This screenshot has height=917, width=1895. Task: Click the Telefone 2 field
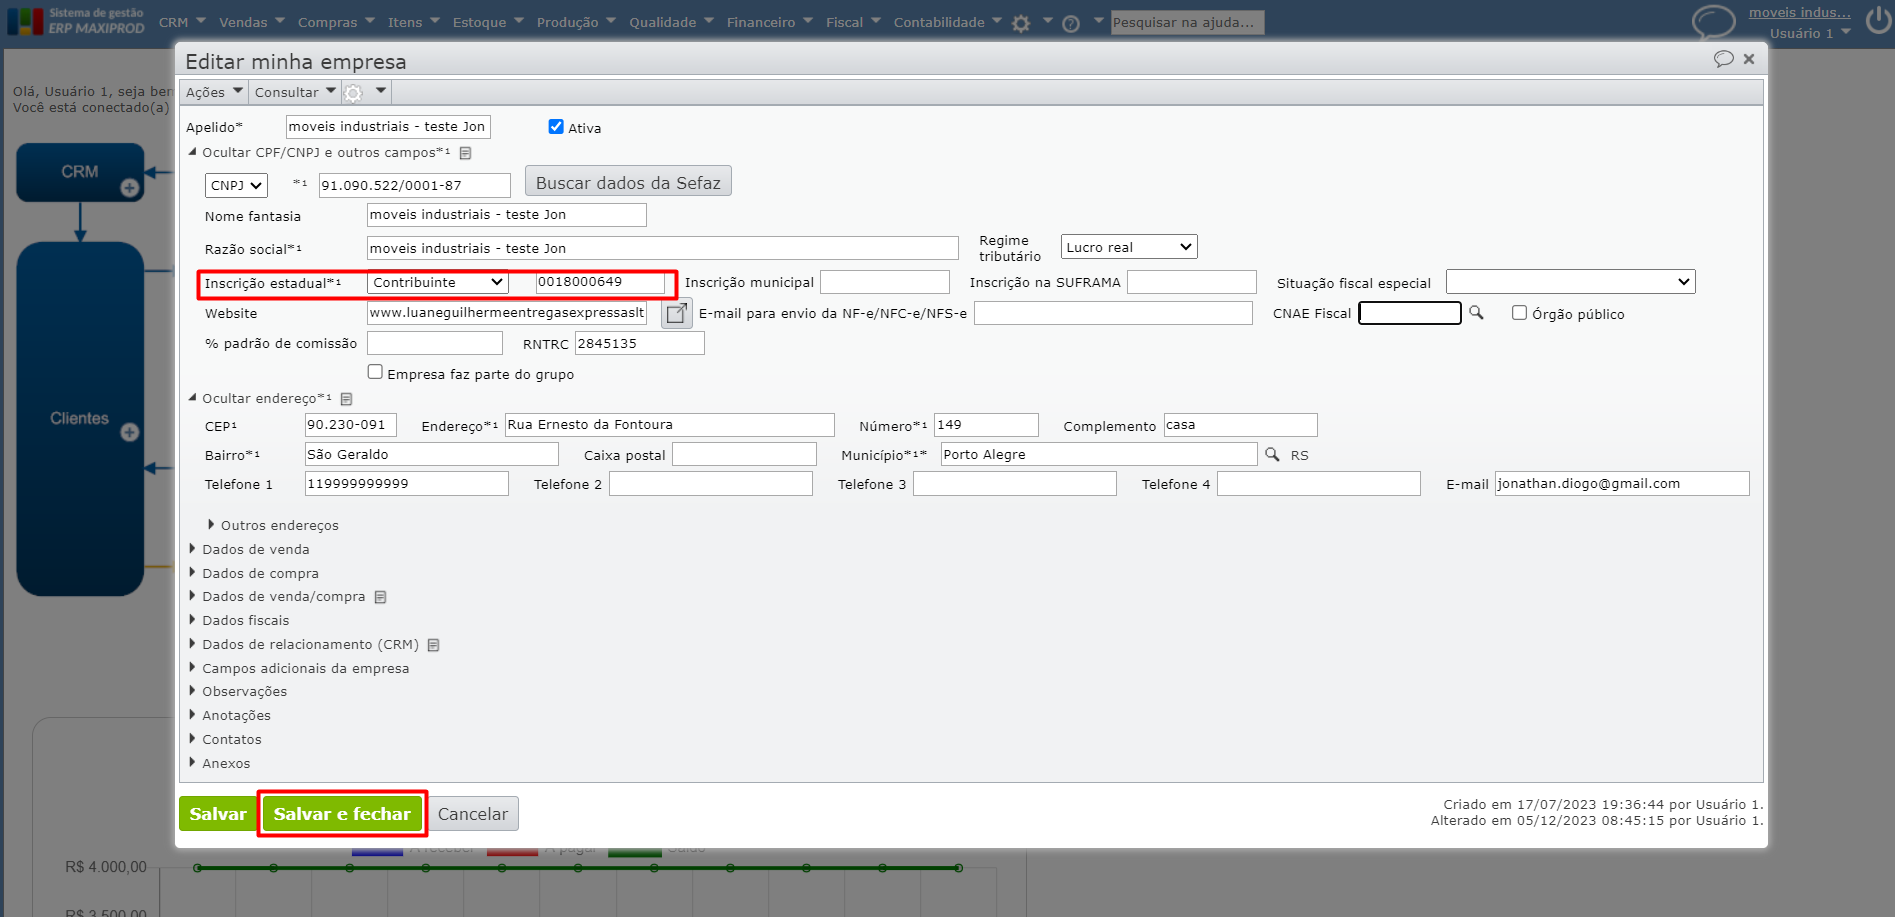pyautogui.click(x=711, y=484)
